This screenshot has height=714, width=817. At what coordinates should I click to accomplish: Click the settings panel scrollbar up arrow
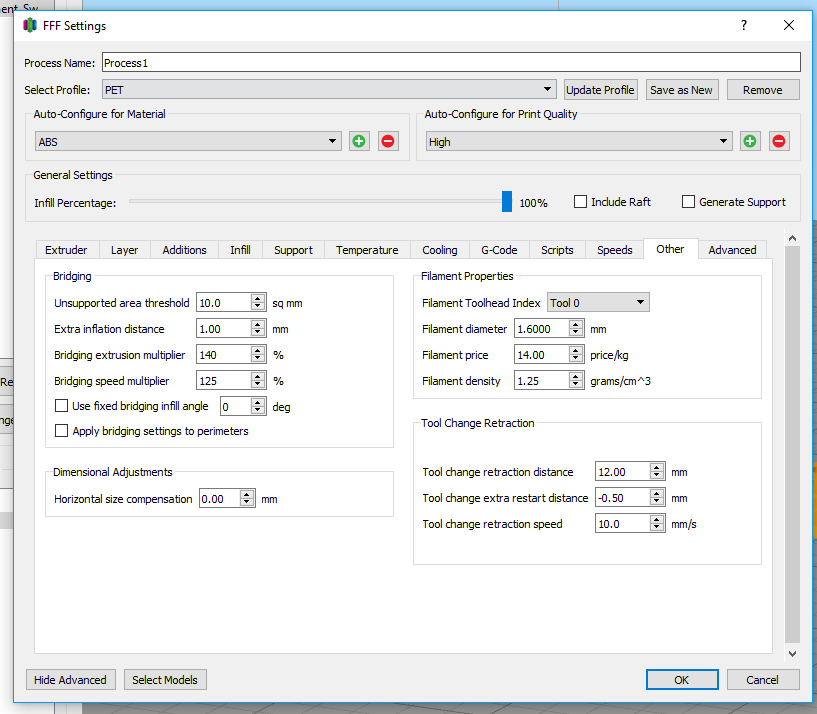coord(793,238)
